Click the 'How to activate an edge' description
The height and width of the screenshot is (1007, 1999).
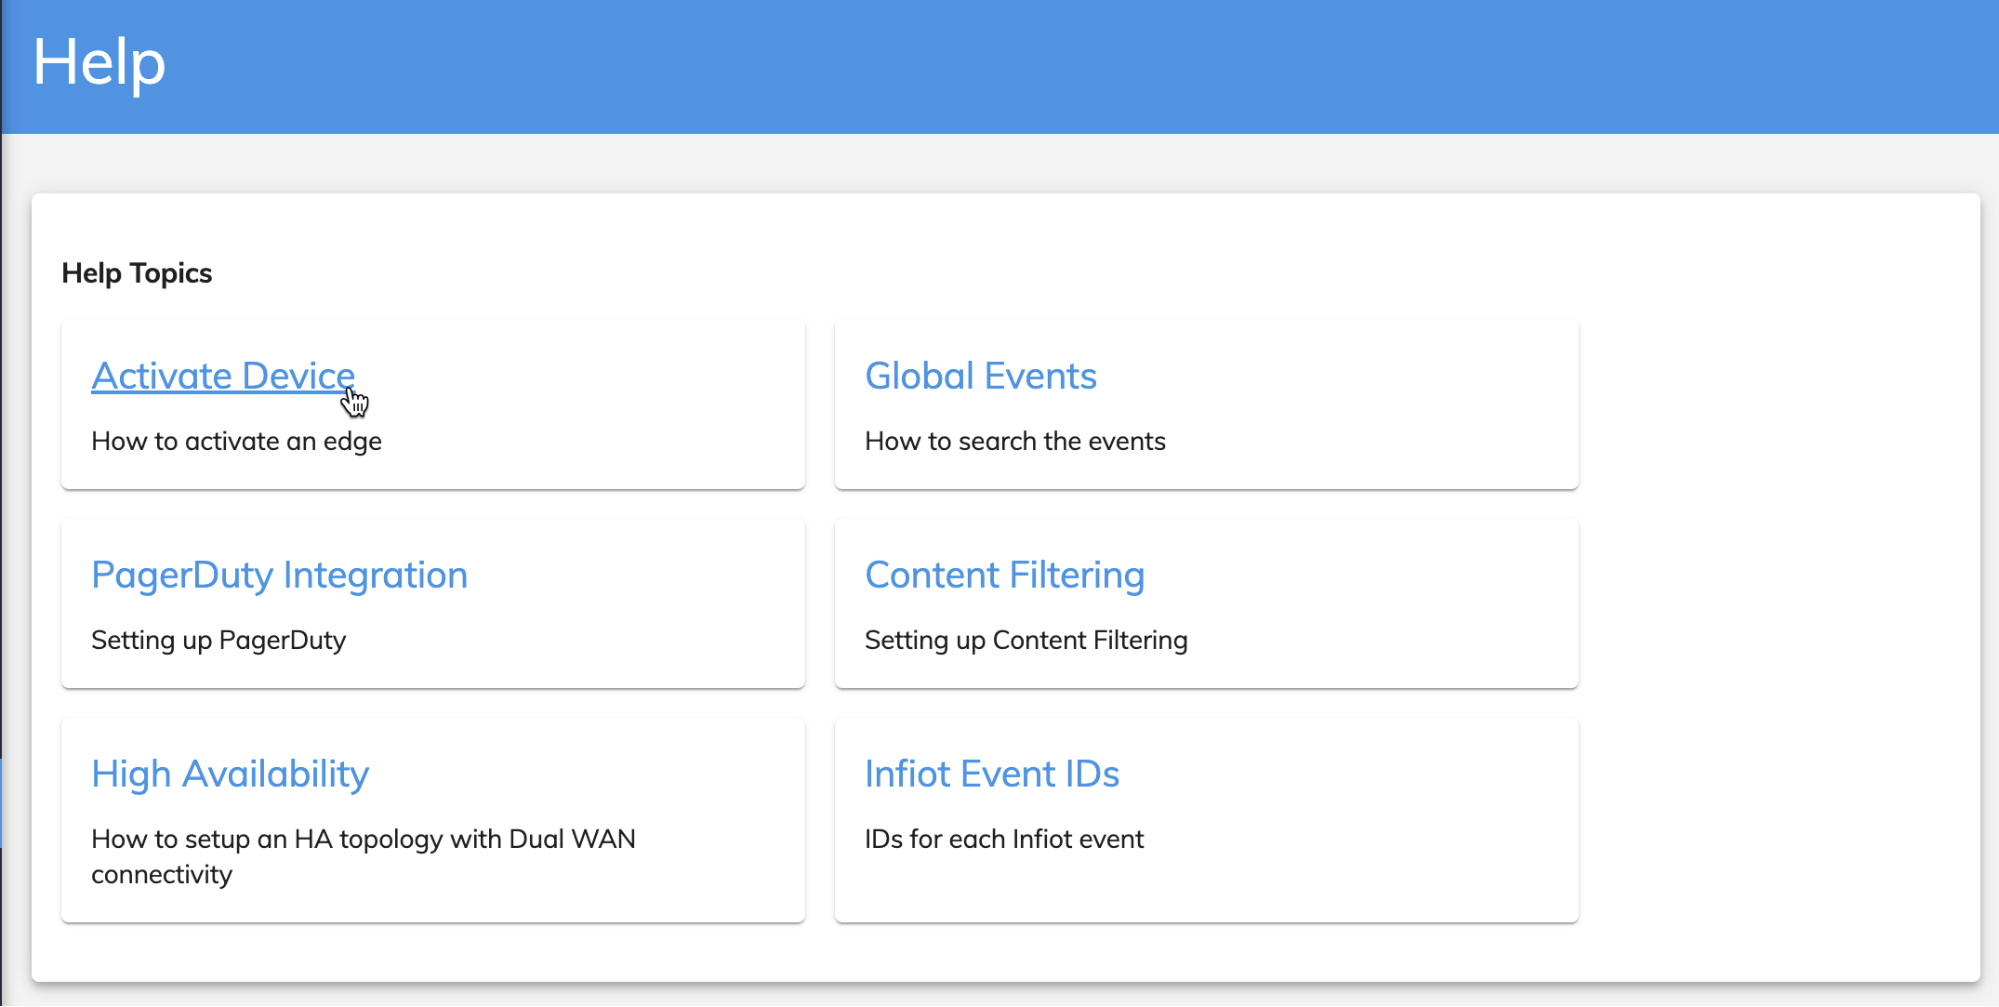pos(236,441)
